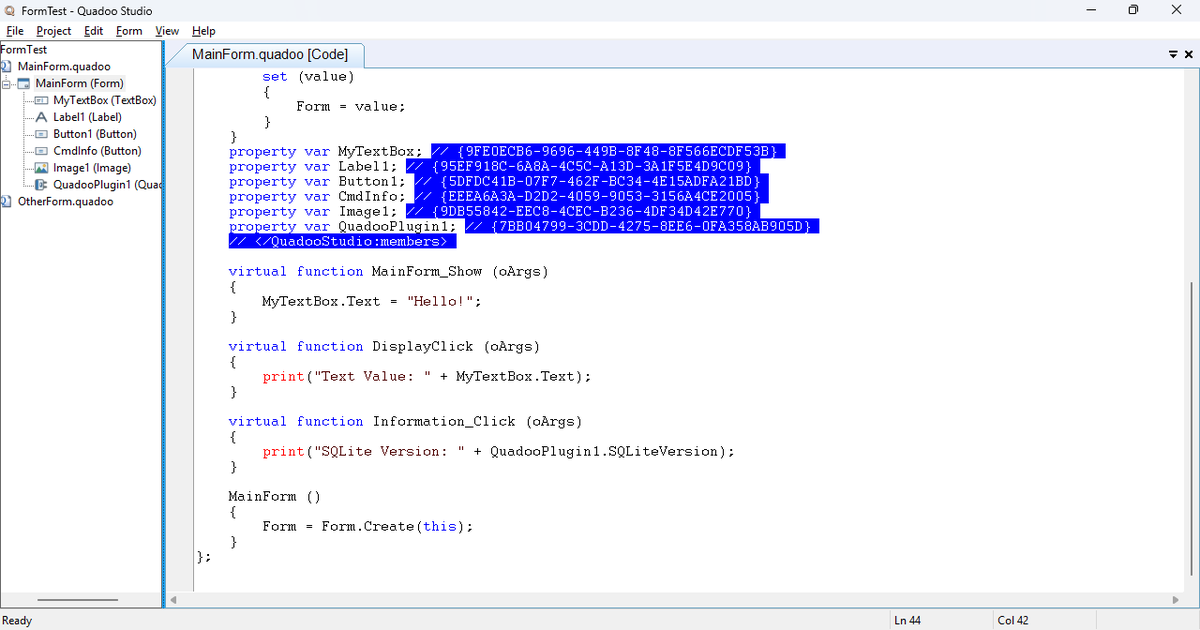Click 'MainForm_Show' function name in code
1200x630 pixels.
(427, 271)
